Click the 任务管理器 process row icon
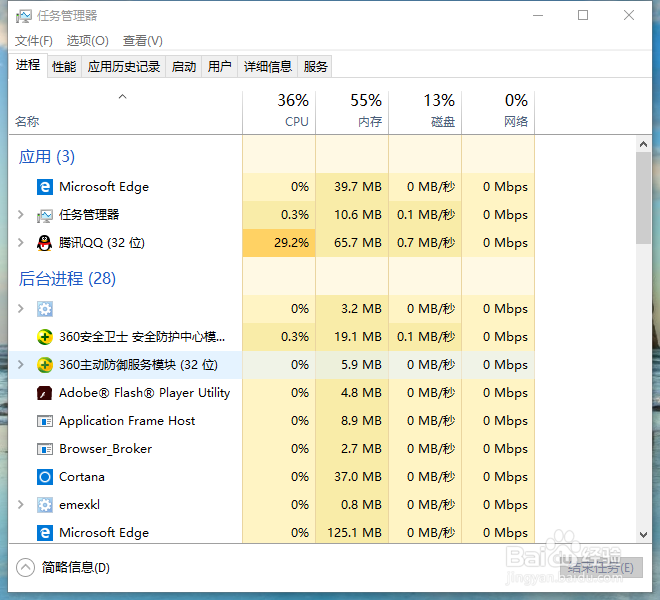Image resolution: width=660 pixels, height=600 pixels. pos(45,215)
